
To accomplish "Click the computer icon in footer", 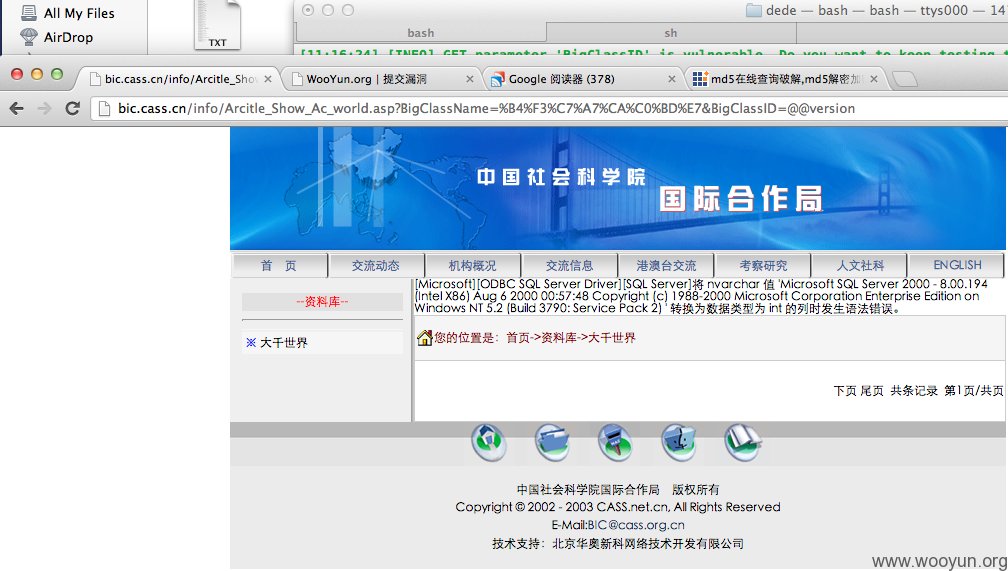I will [x=679, y=442].
